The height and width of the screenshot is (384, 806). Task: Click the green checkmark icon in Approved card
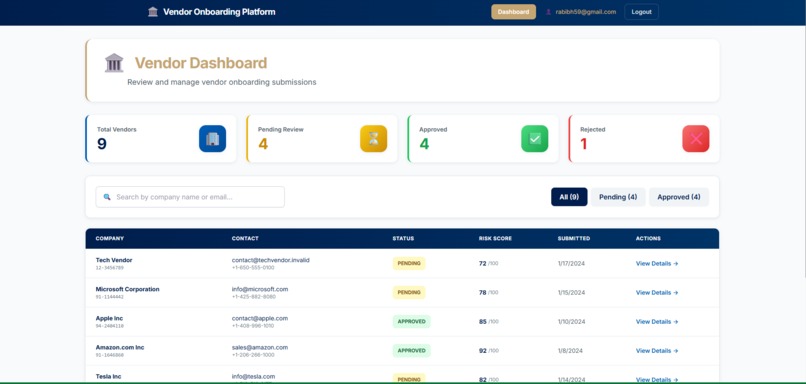535,139
